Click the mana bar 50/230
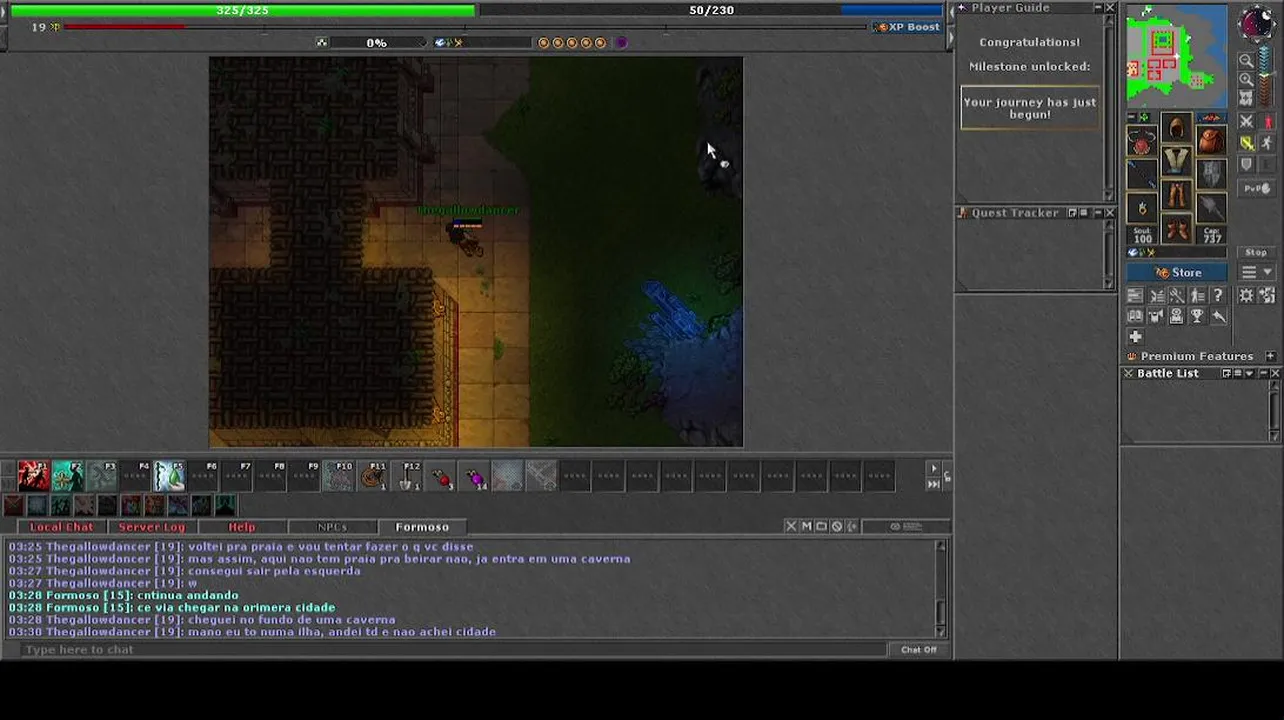This screenshot has height=720, width=1284. [711, 10]
